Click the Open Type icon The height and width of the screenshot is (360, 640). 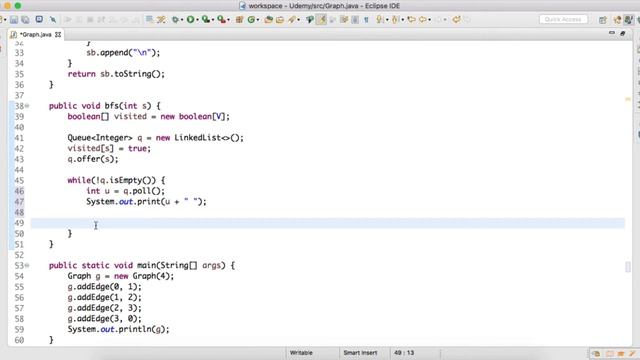269,20
